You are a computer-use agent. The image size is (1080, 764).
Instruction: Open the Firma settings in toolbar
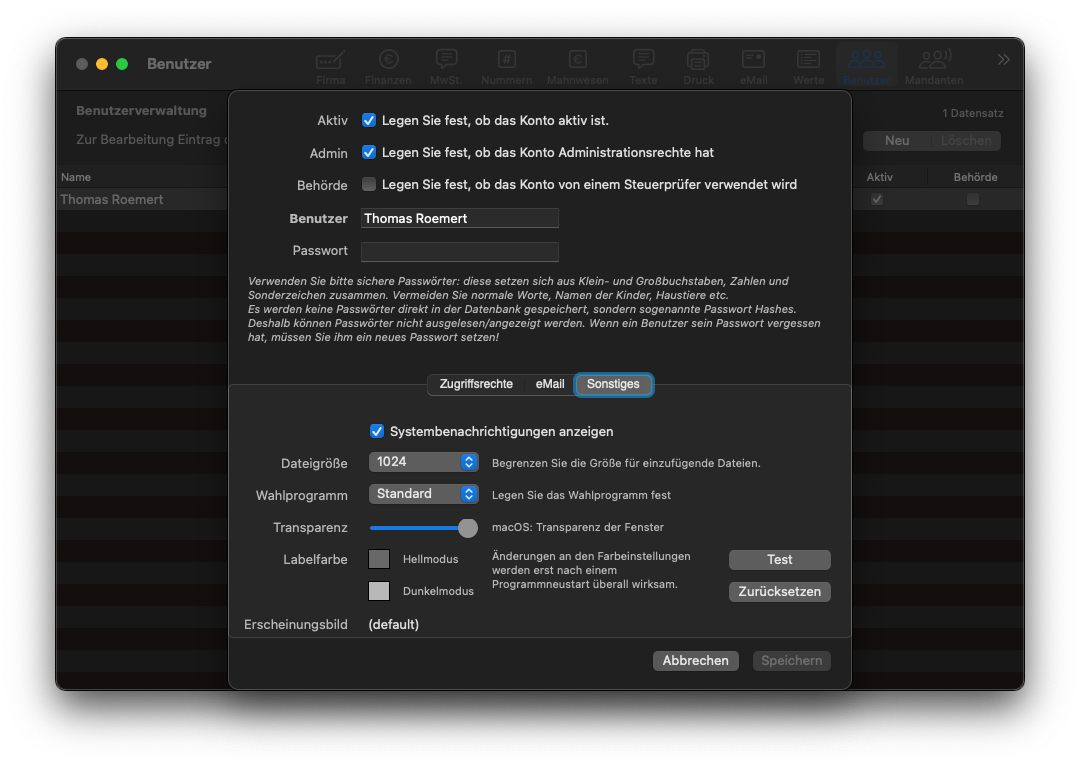click(330, 66)
